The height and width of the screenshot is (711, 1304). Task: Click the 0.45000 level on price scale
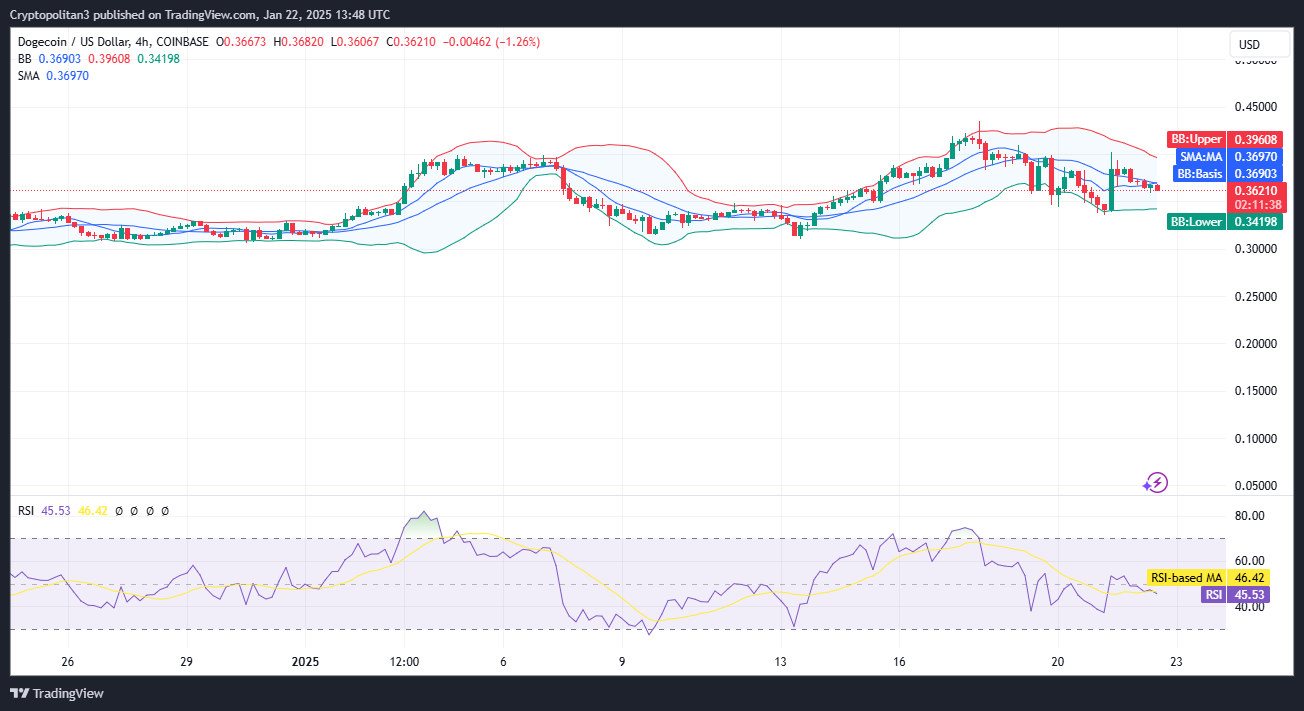[1258, 107]
